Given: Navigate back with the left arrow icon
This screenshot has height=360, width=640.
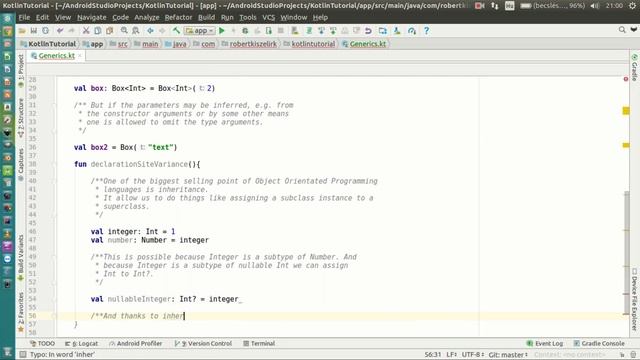Looking at the screenshot, I should pyautogui.click(x=150, y=31).
